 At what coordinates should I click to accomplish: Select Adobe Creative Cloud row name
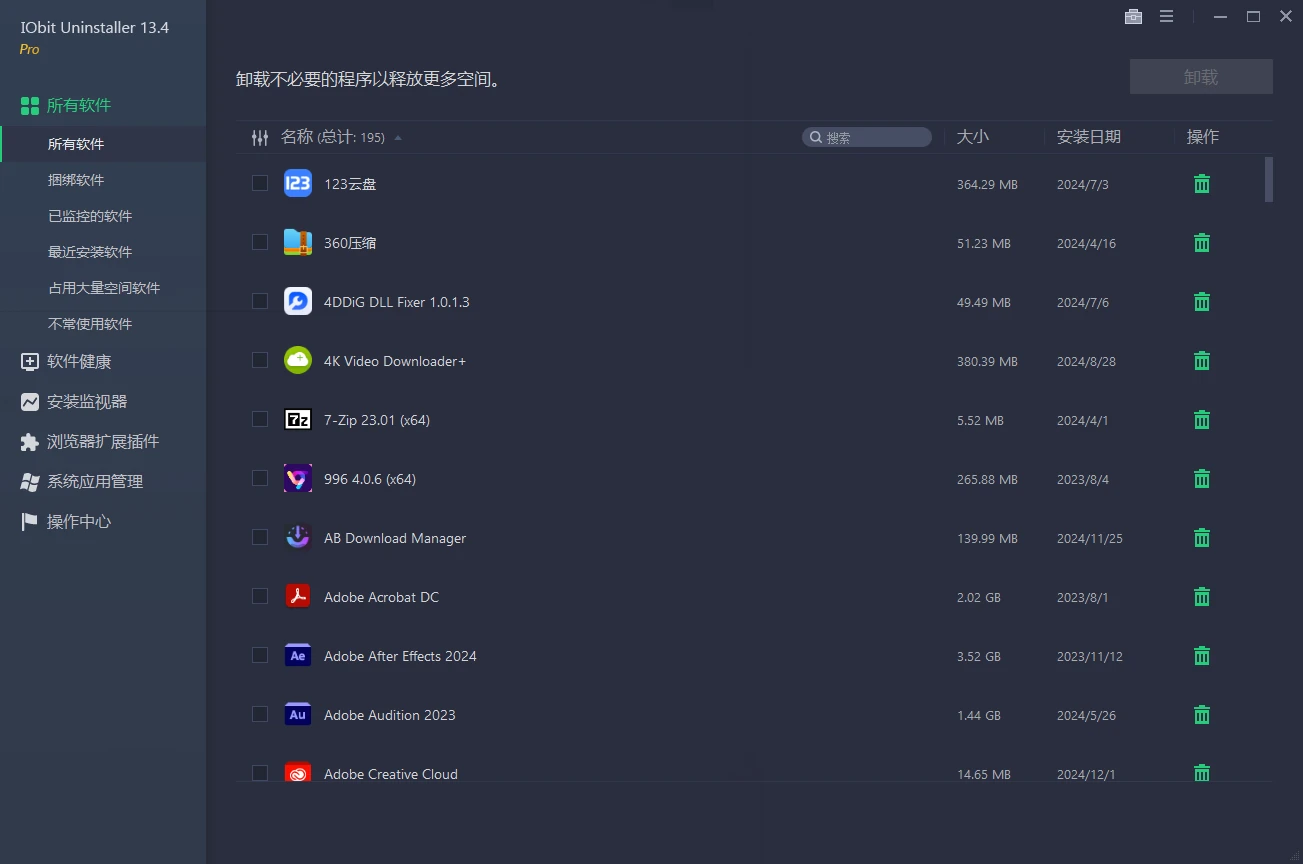click(x=391, y=774)
